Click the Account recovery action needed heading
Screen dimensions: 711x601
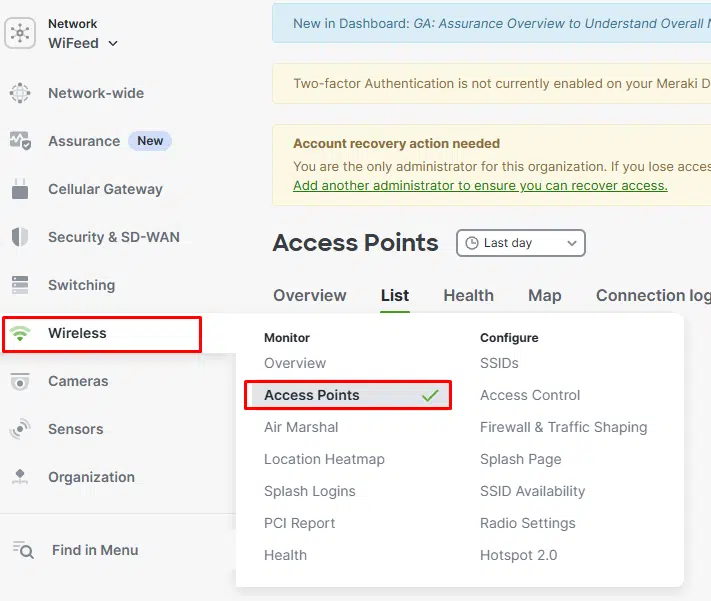(x=396, y=143)
